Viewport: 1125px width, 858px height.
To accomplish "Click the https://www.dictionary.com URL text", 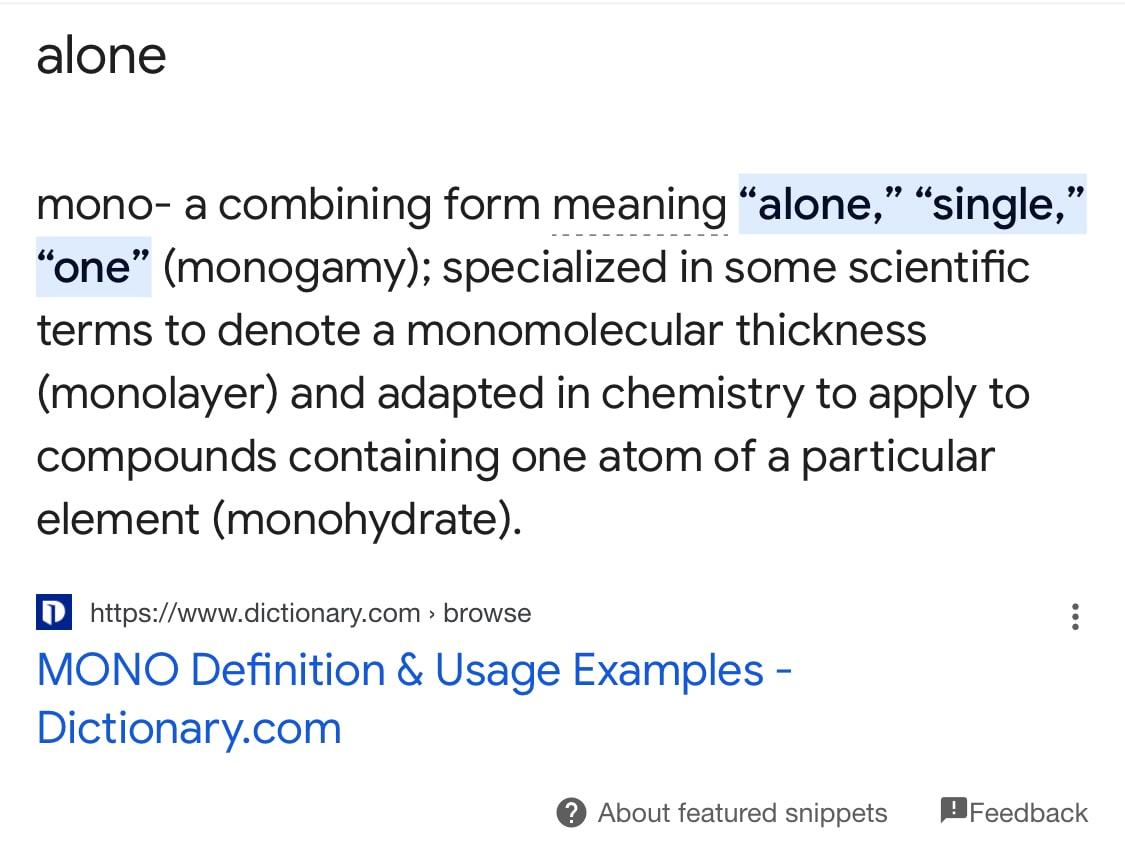I will click(255, 613).
